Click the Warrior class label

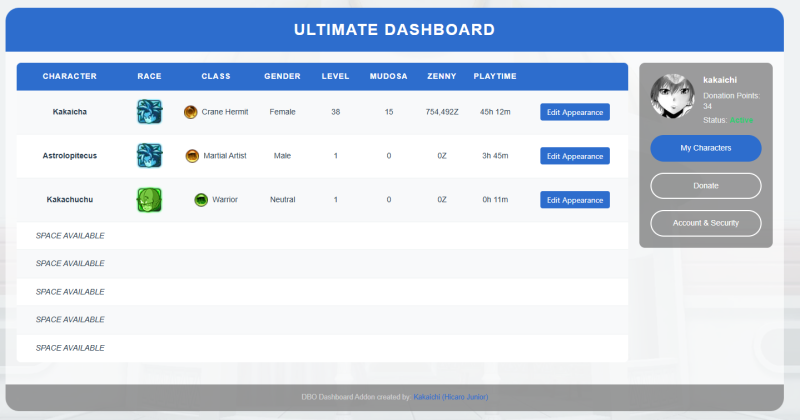click(x=225, y=200)
